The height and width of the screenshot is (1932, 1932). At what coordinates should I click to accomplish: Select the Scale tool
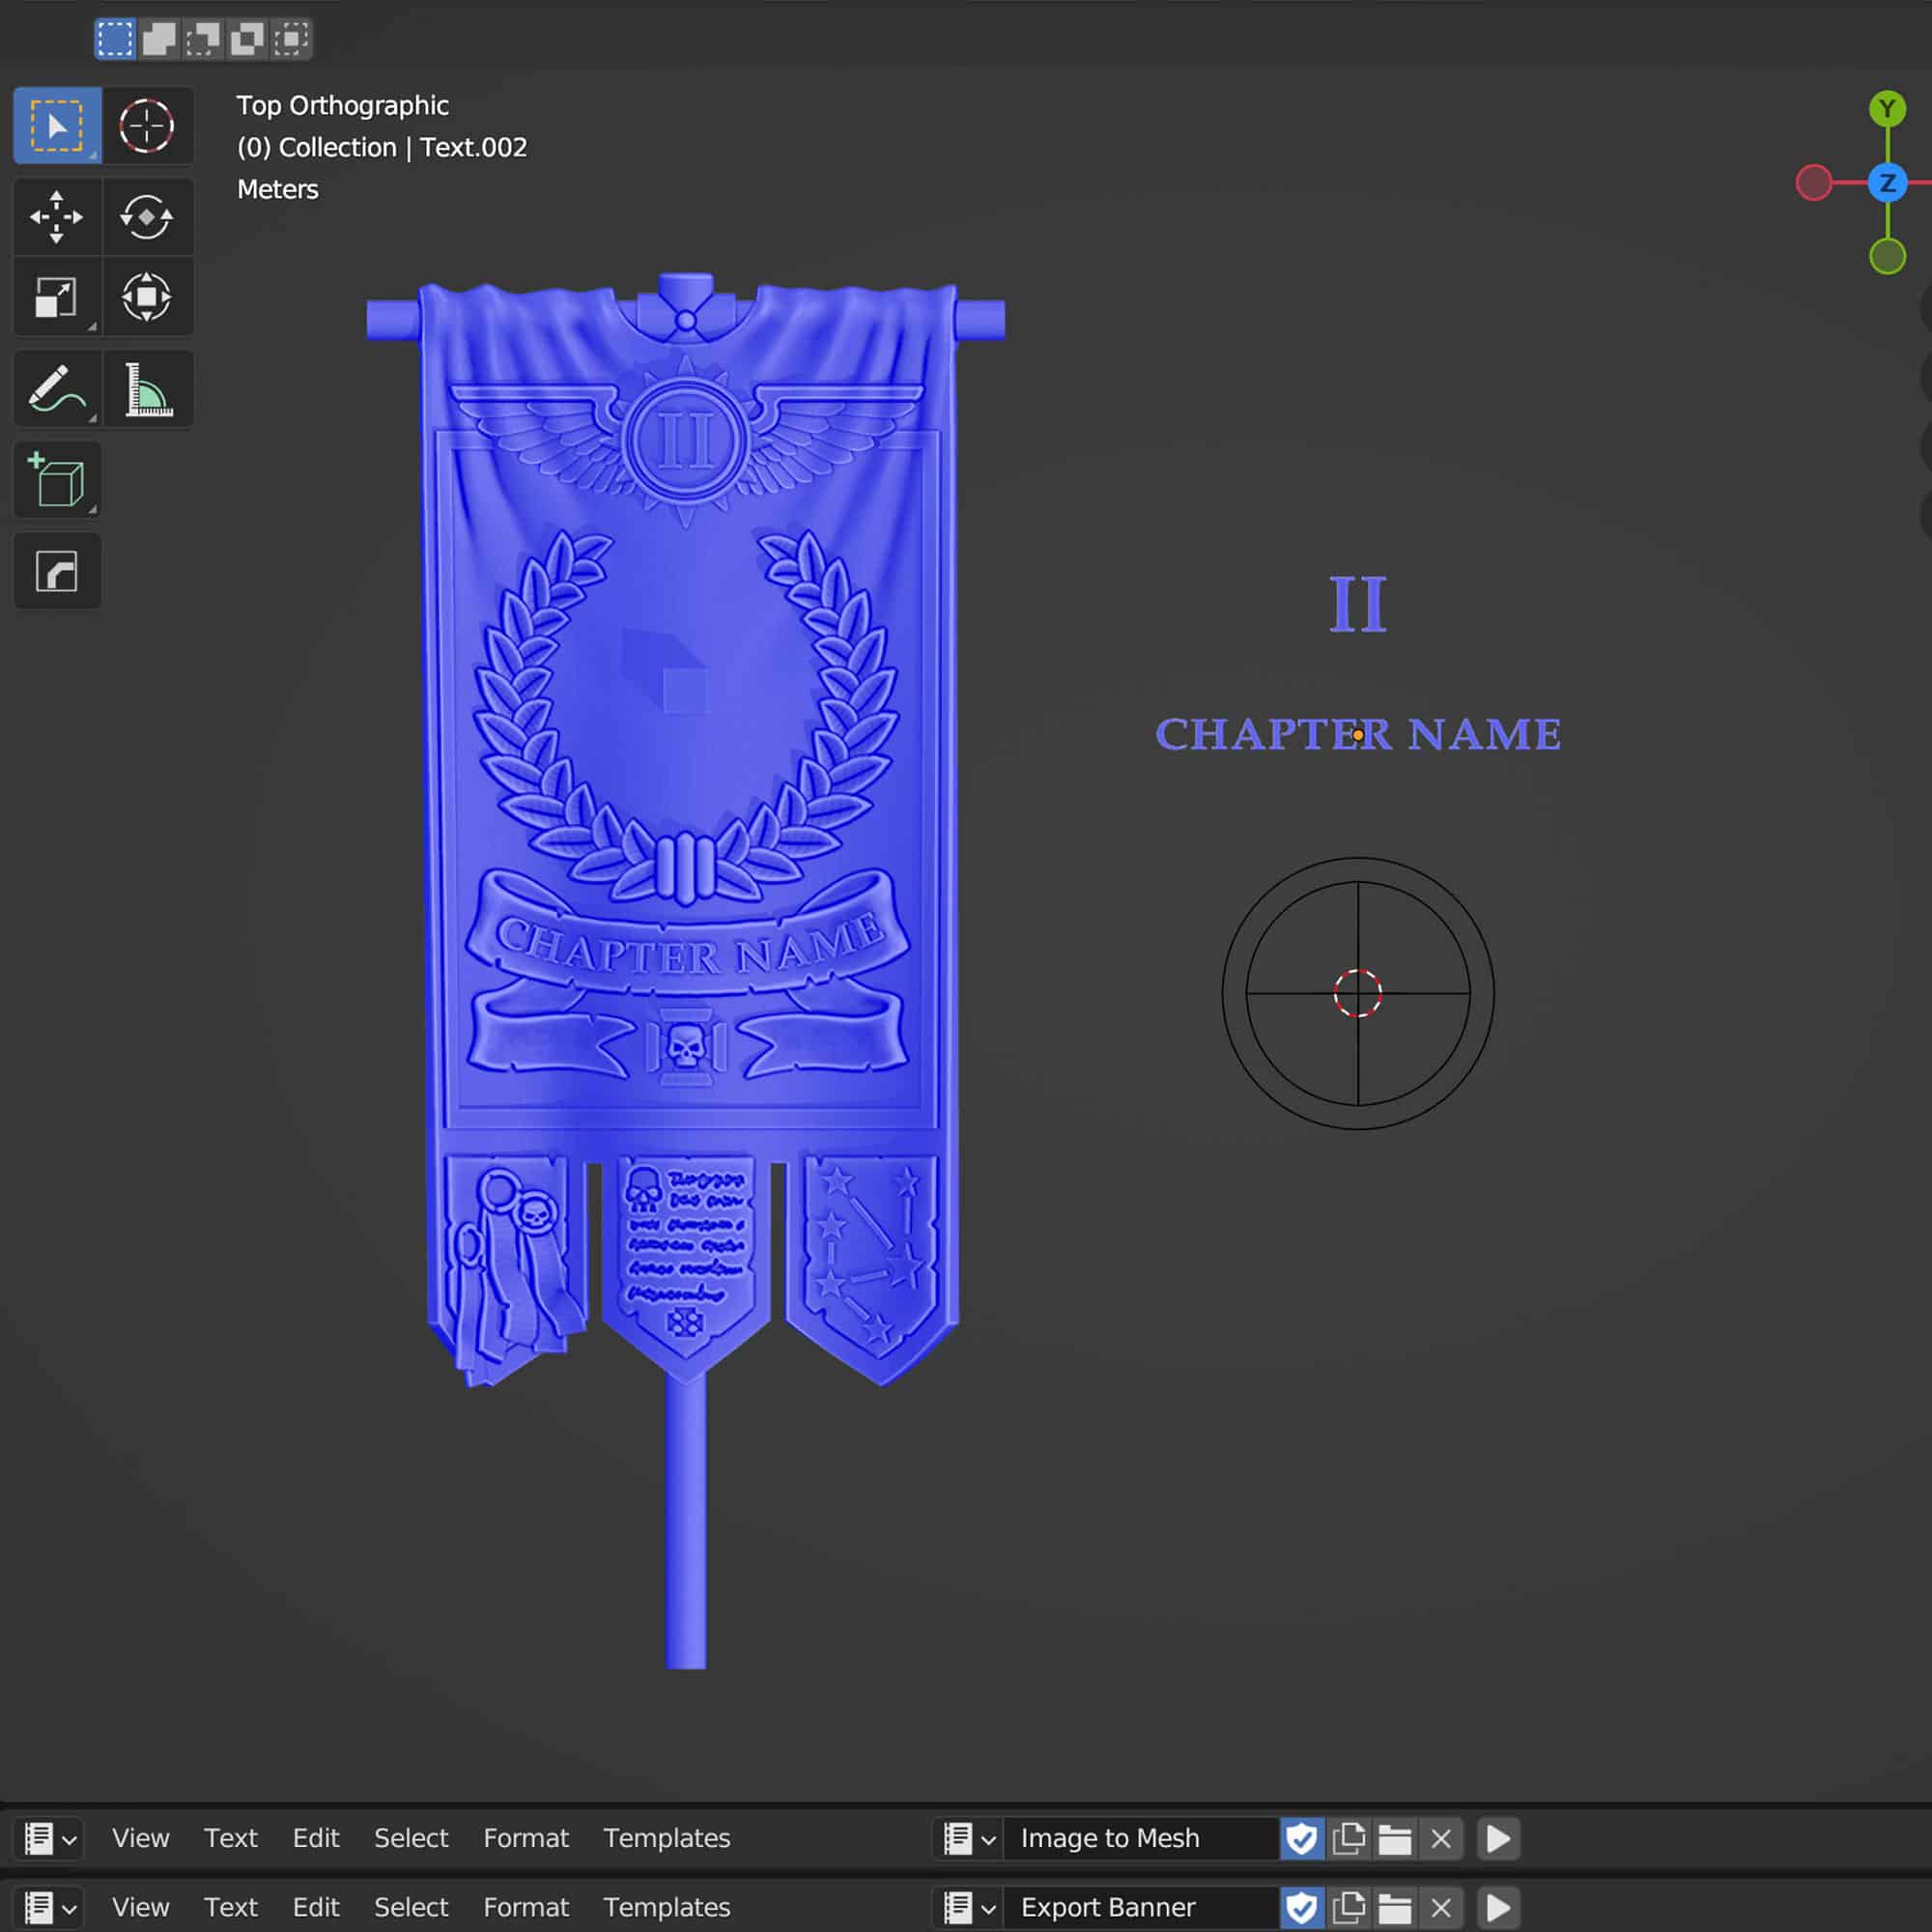point(56,297)
